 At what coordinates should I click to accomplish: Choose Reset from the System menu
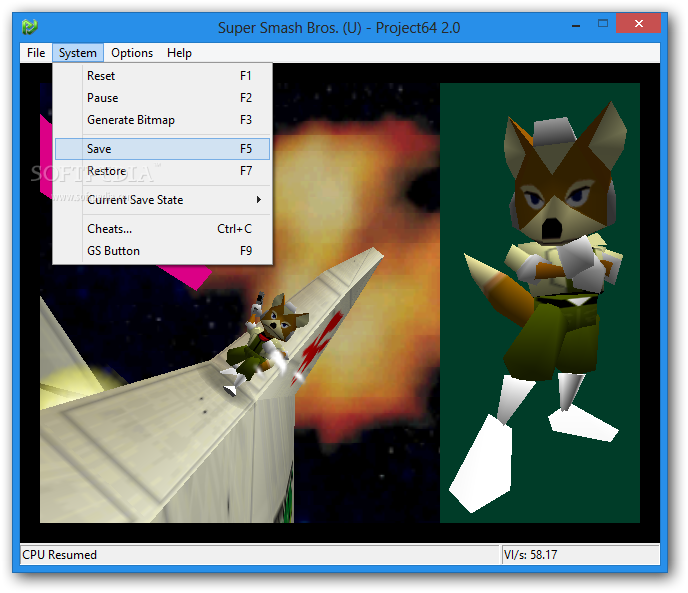[162, 76]
